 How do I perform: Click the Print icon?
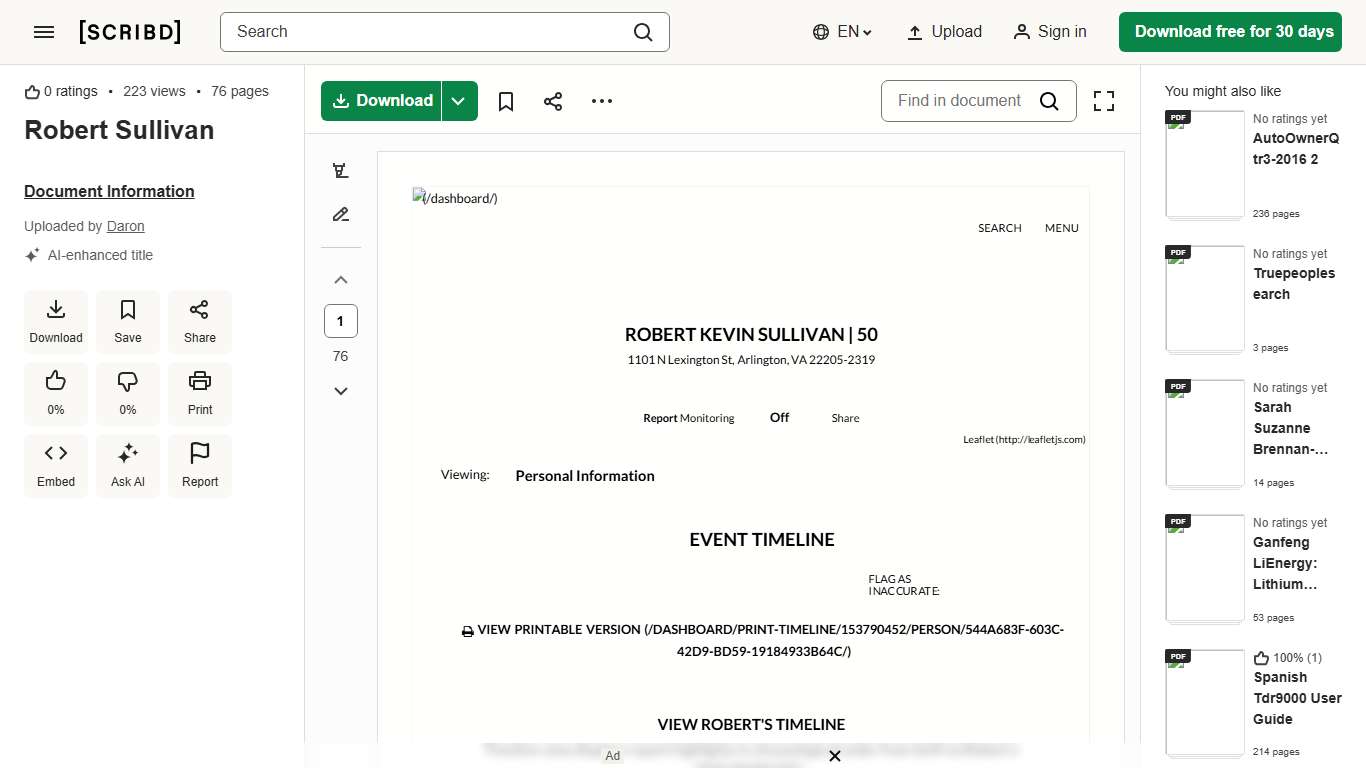click(x=199, y=393)
